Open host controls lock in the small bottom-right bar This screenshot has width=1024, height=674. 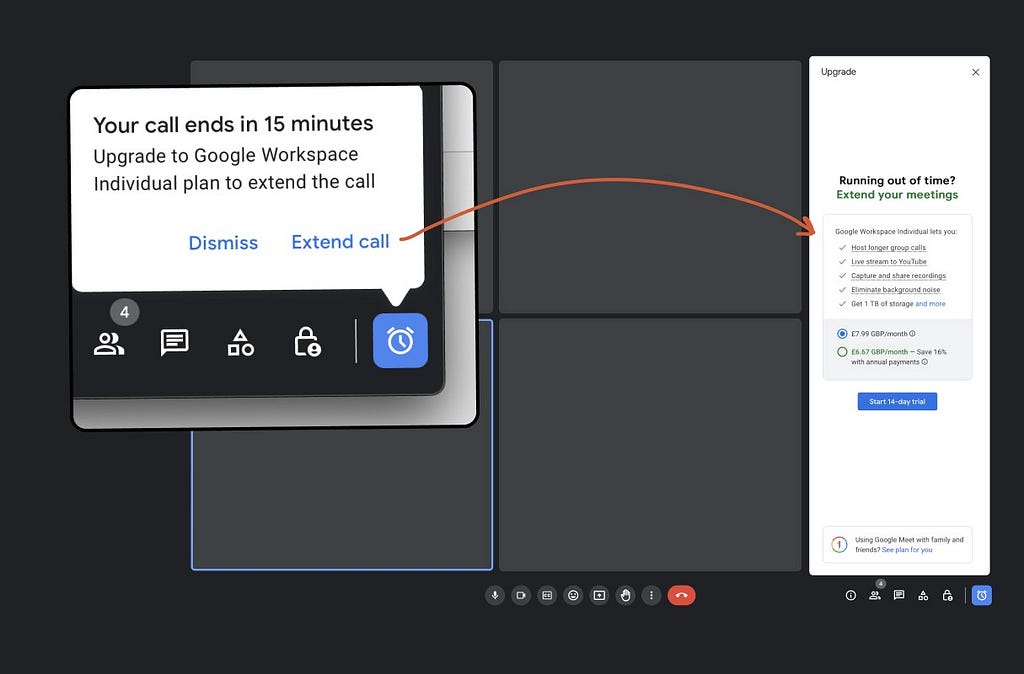(x=948, y=595)
